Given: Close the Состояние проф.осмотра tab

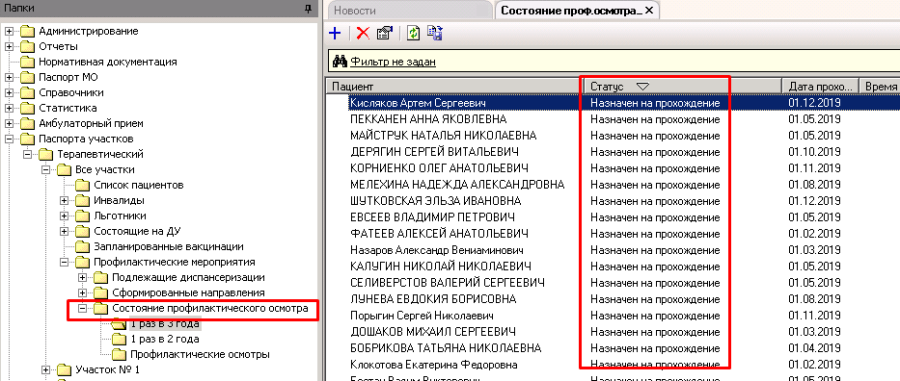Looking at the screenshot, I should 649,10.
